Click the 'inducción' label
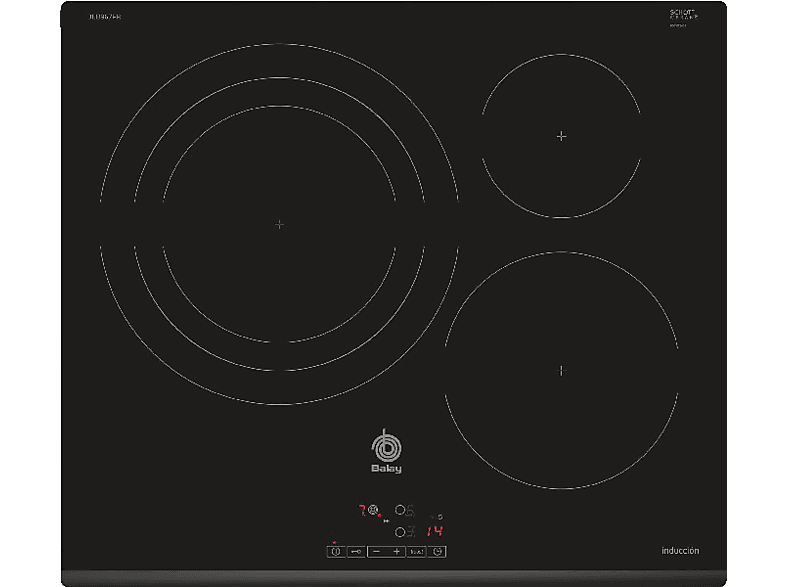Image resolution: width=786 pixels, height=587 pixels. click(x=680, y=550)
